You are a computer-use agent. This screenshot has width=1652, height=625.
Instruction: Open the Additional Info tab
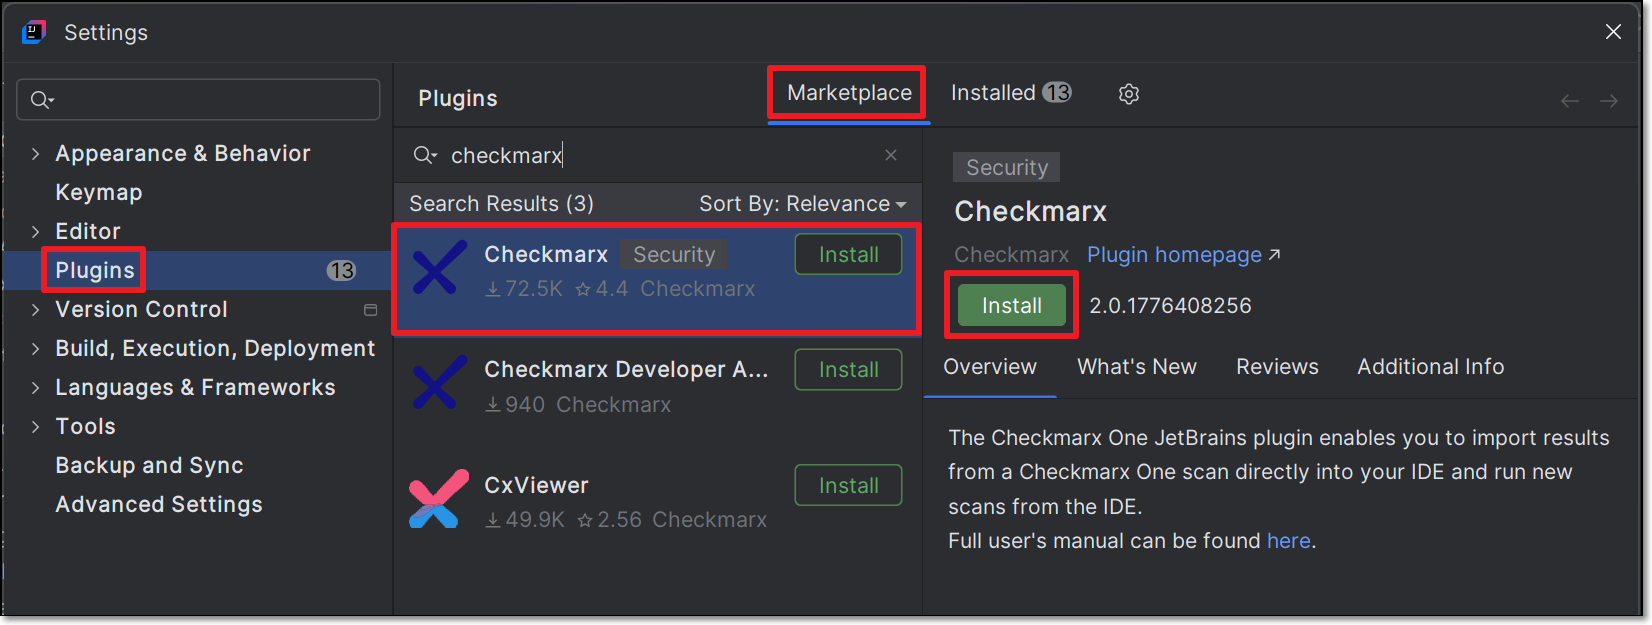tap(1430, 367)
